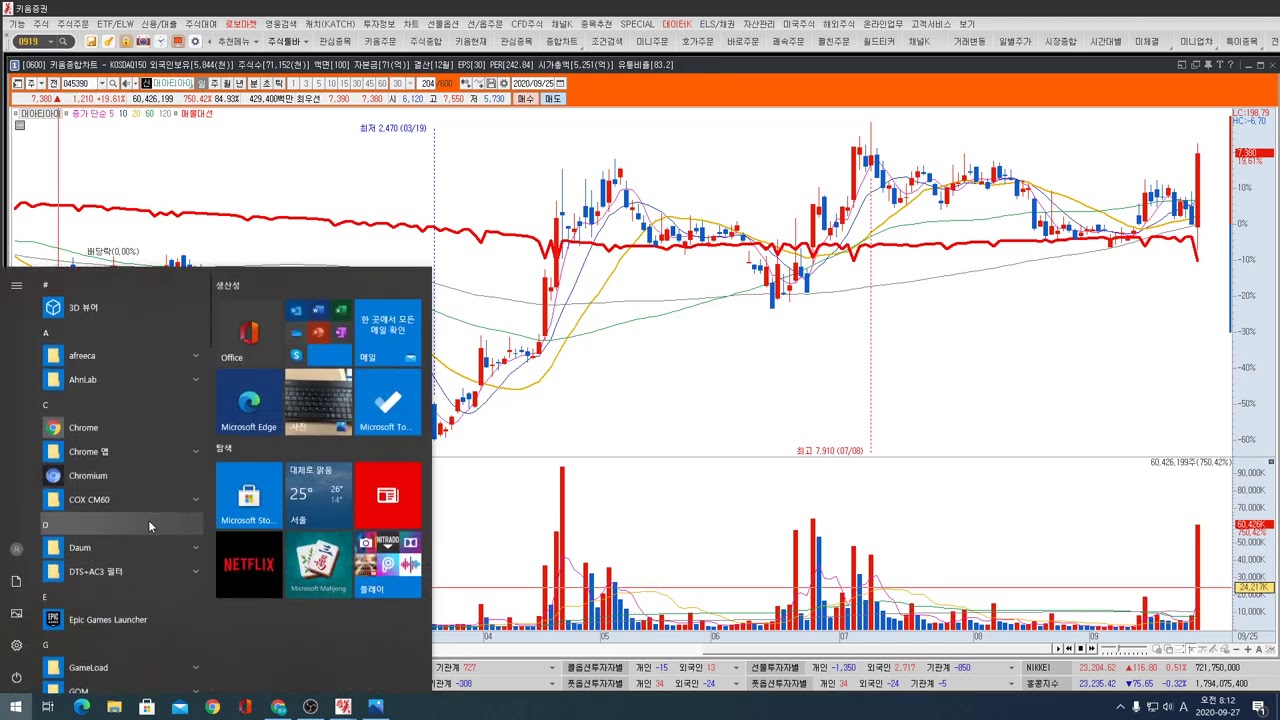Toggle monthly (월) chart period button
This screenshot has height=720, width=1280.
227,83
